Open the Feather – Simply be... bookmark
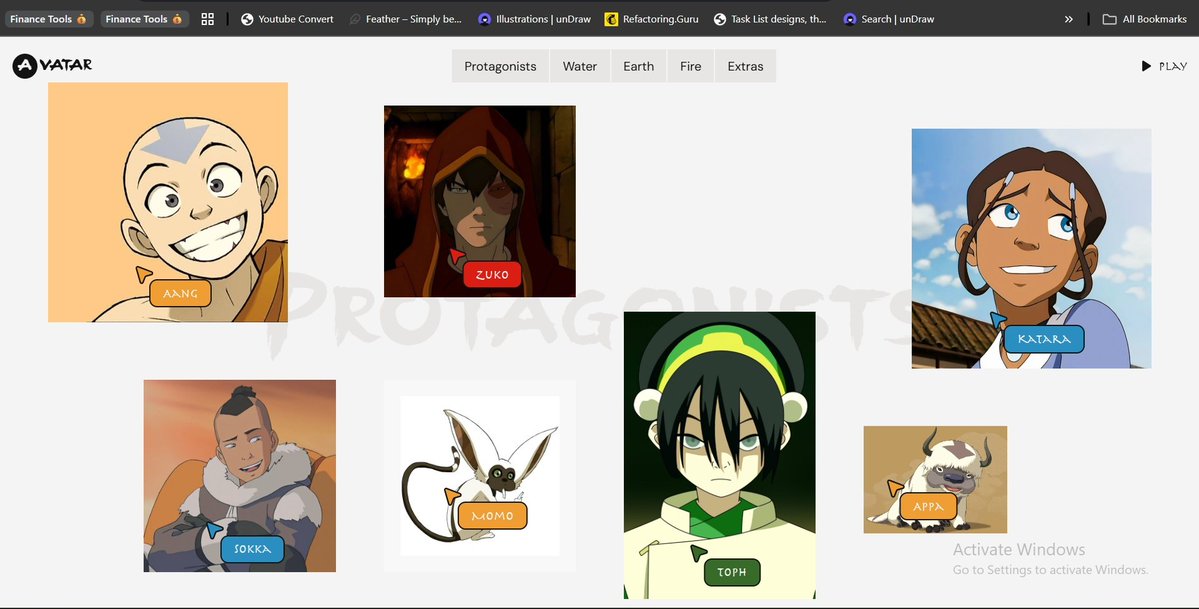Viewport: 1199px width, 609px height. (x=405, y=19)
